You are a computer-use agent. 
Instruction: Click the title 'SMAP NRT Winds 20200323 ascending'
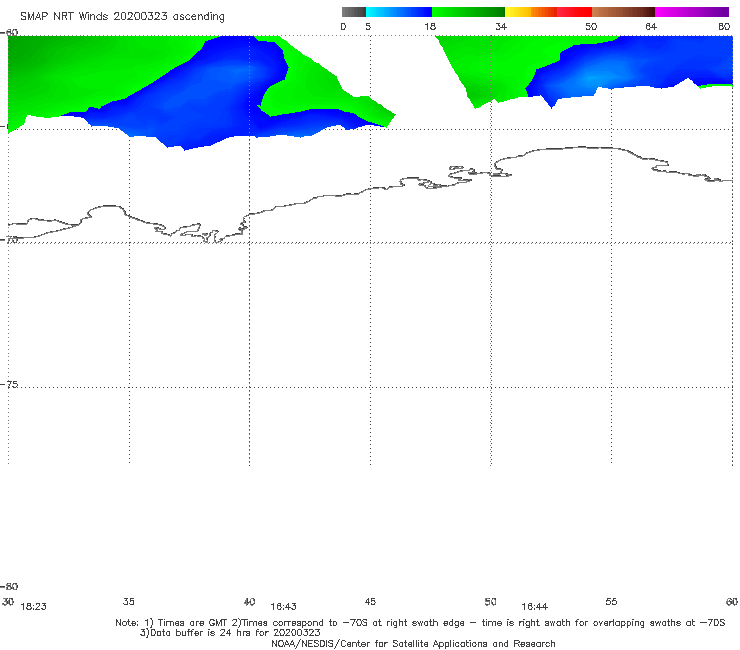pos(122,17)
